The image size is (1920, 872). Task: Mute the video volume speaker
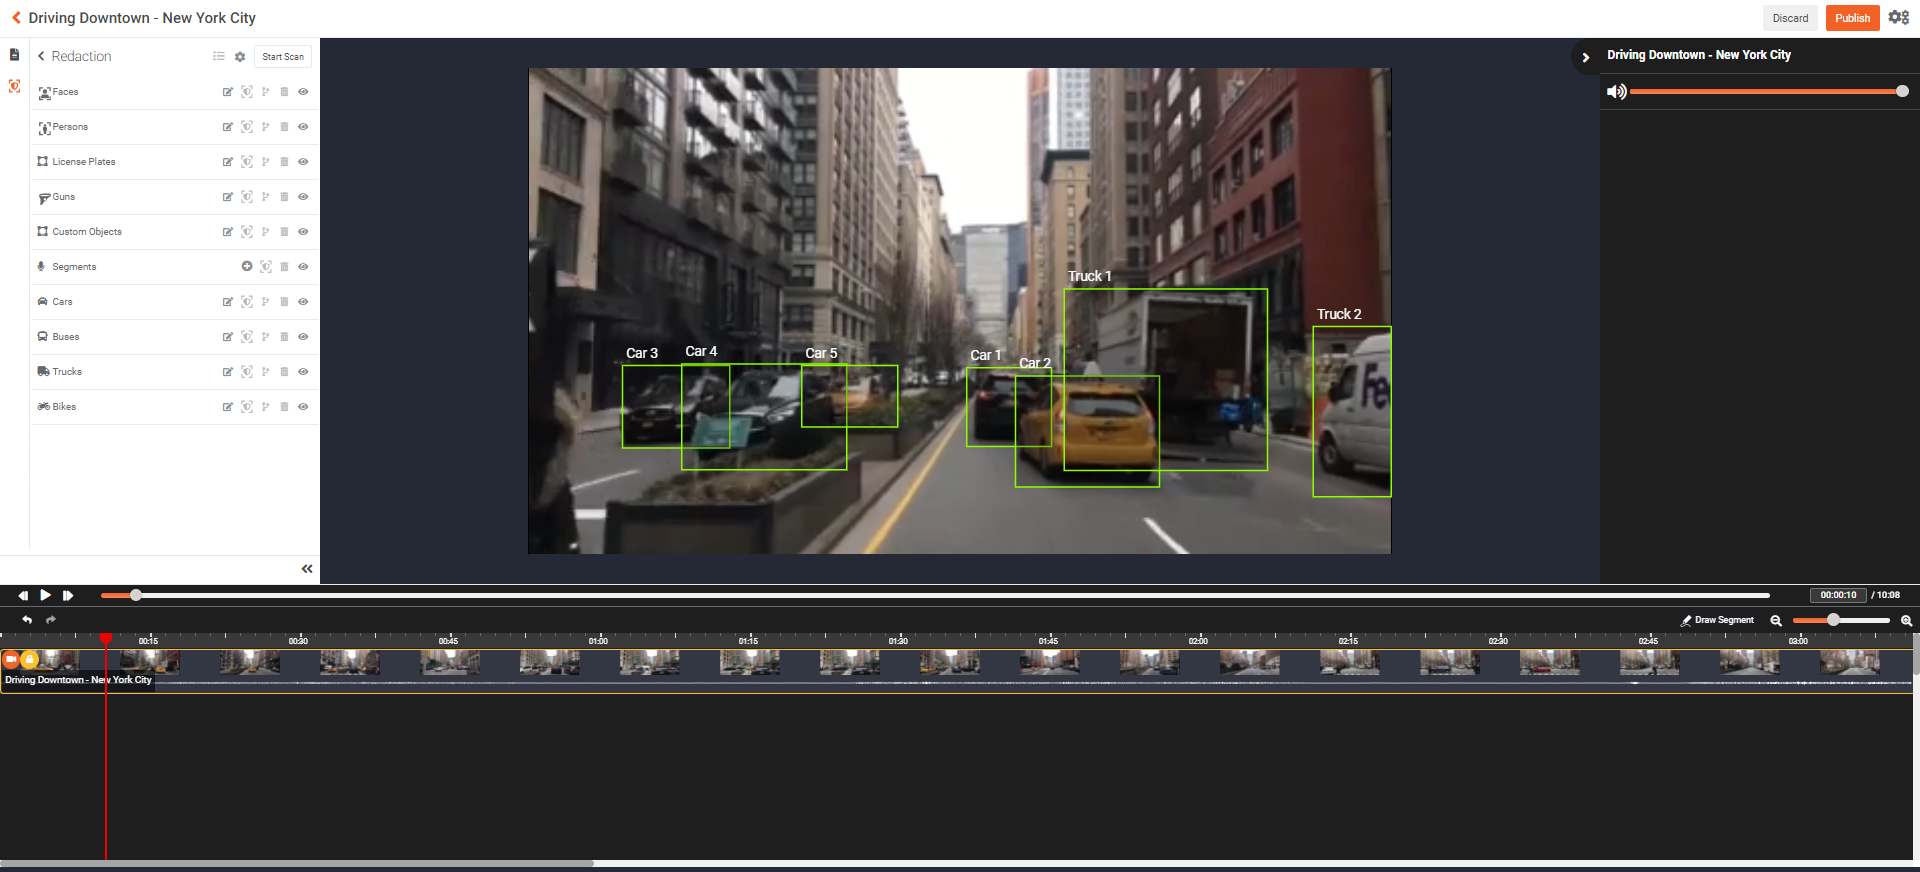click(1615, 92)
